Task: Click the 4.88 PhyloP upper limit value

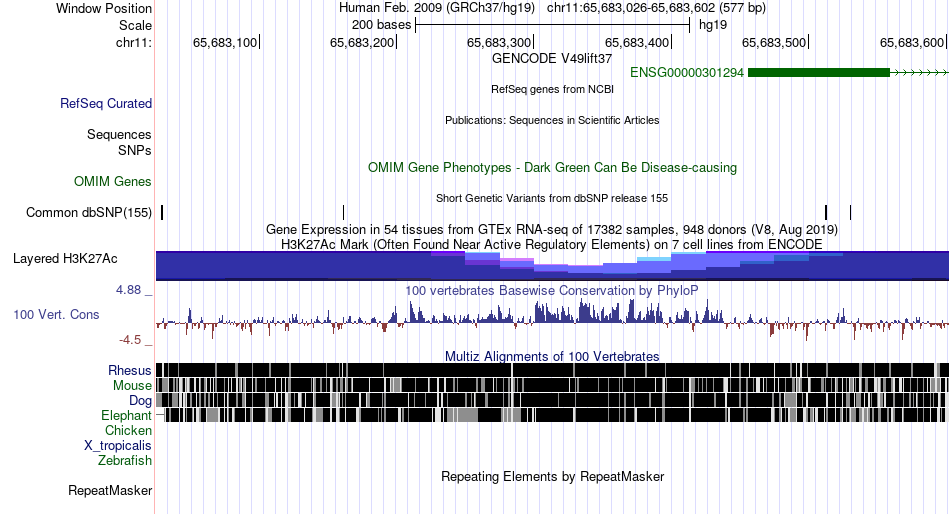Action: (128, 290)
